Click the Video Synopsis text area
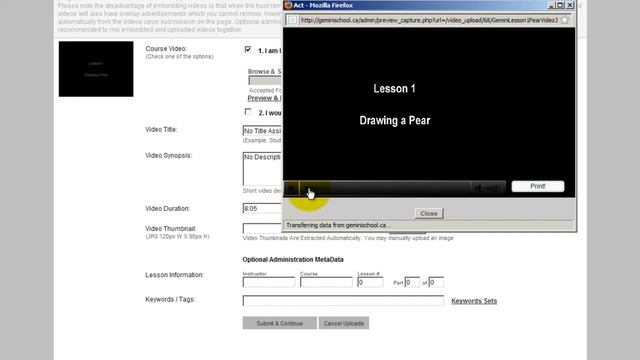The height and width of the screenshot is (360, 640). [262, 169]
